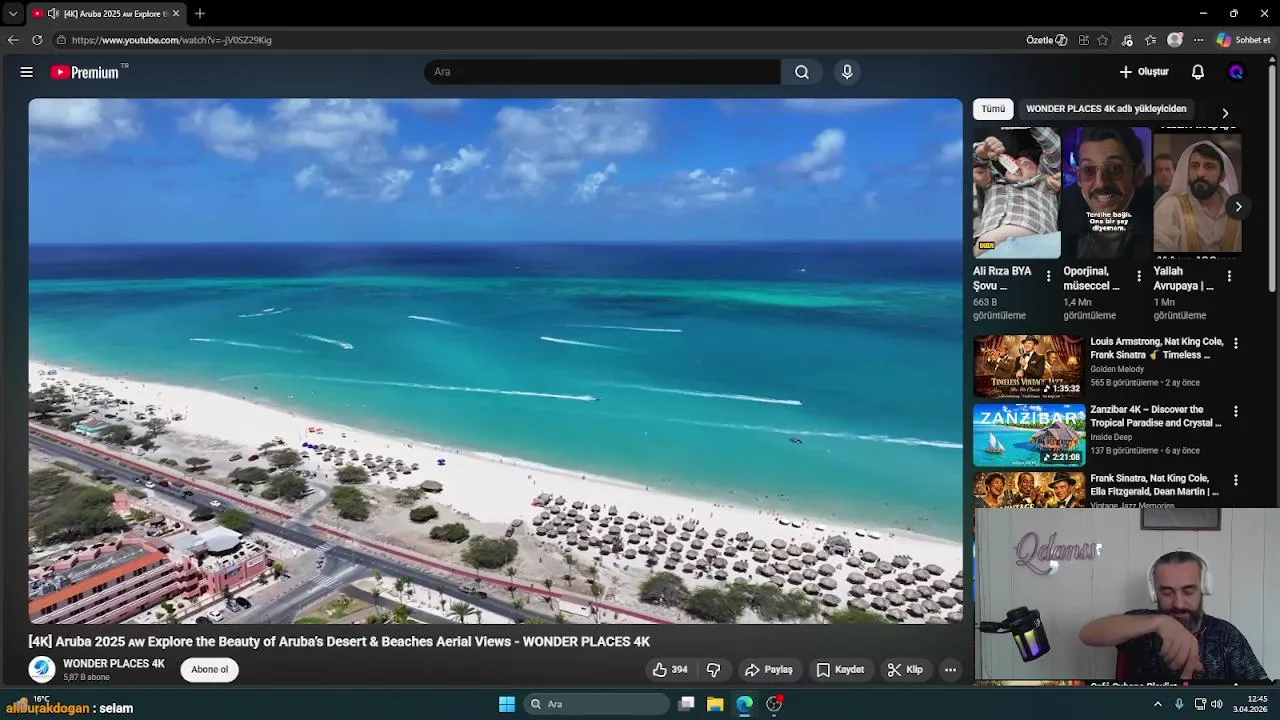Open Edge settings and more menu
Image resolution: width=1280 pixels, height=720 pixels.
pos(1199,40)
